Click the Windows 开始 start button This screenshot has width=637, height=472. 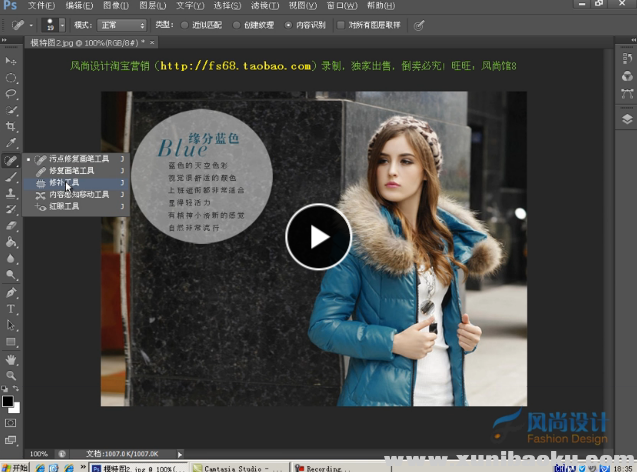point(14,467)
